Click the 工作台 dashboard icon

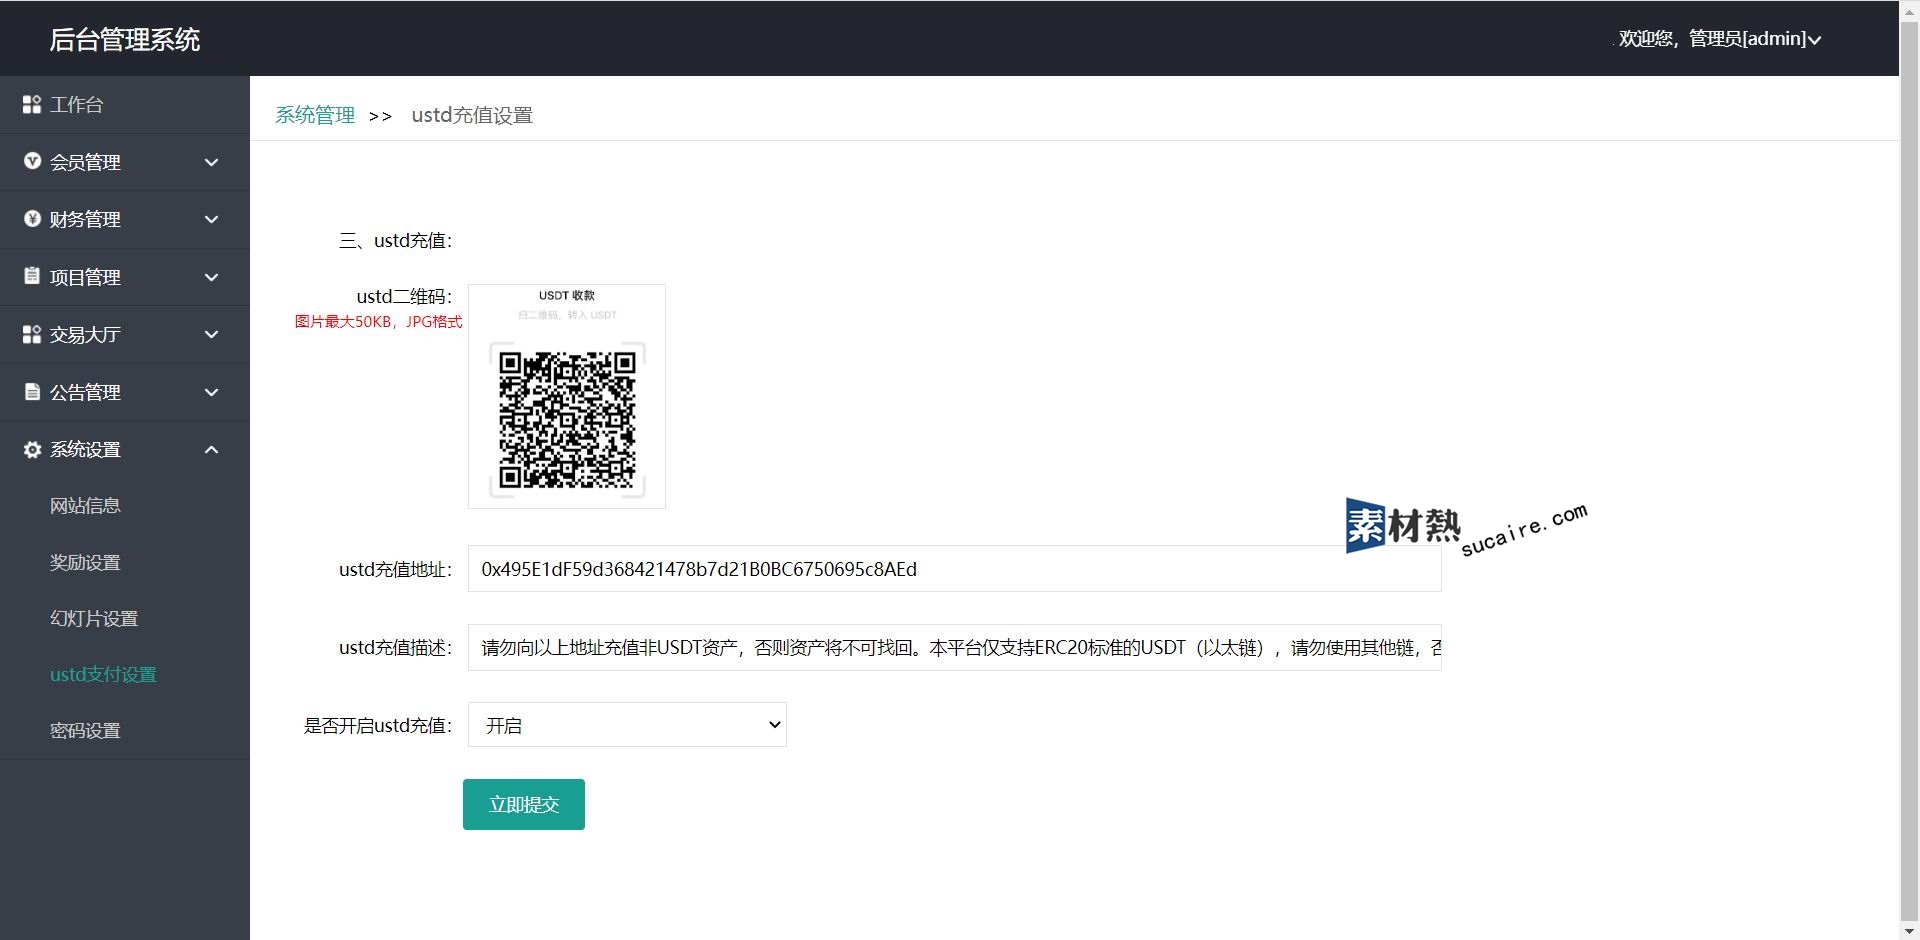(32, 105)
